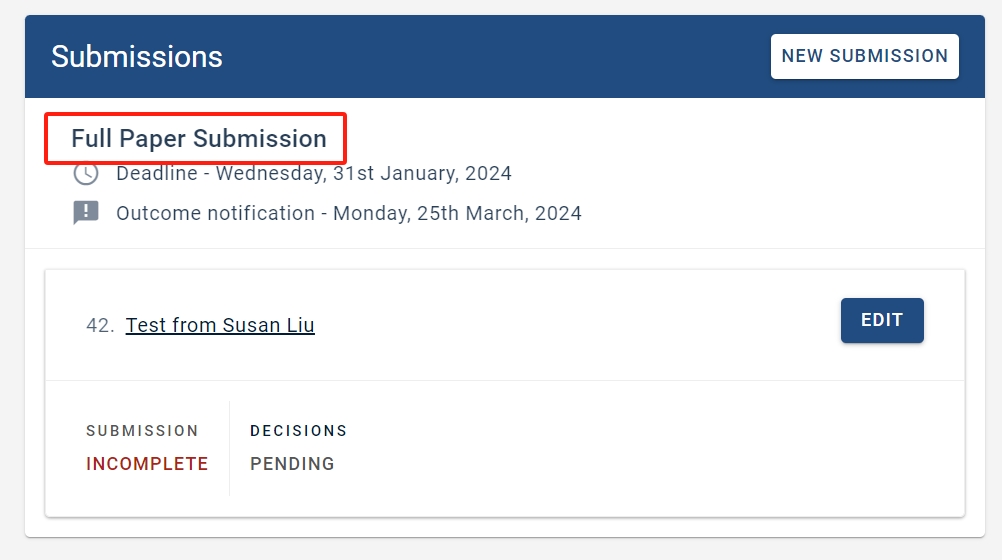The width and height of the screenshot is (1002, 560).
Task: Click the submission card's empty area
Action: 575,447
